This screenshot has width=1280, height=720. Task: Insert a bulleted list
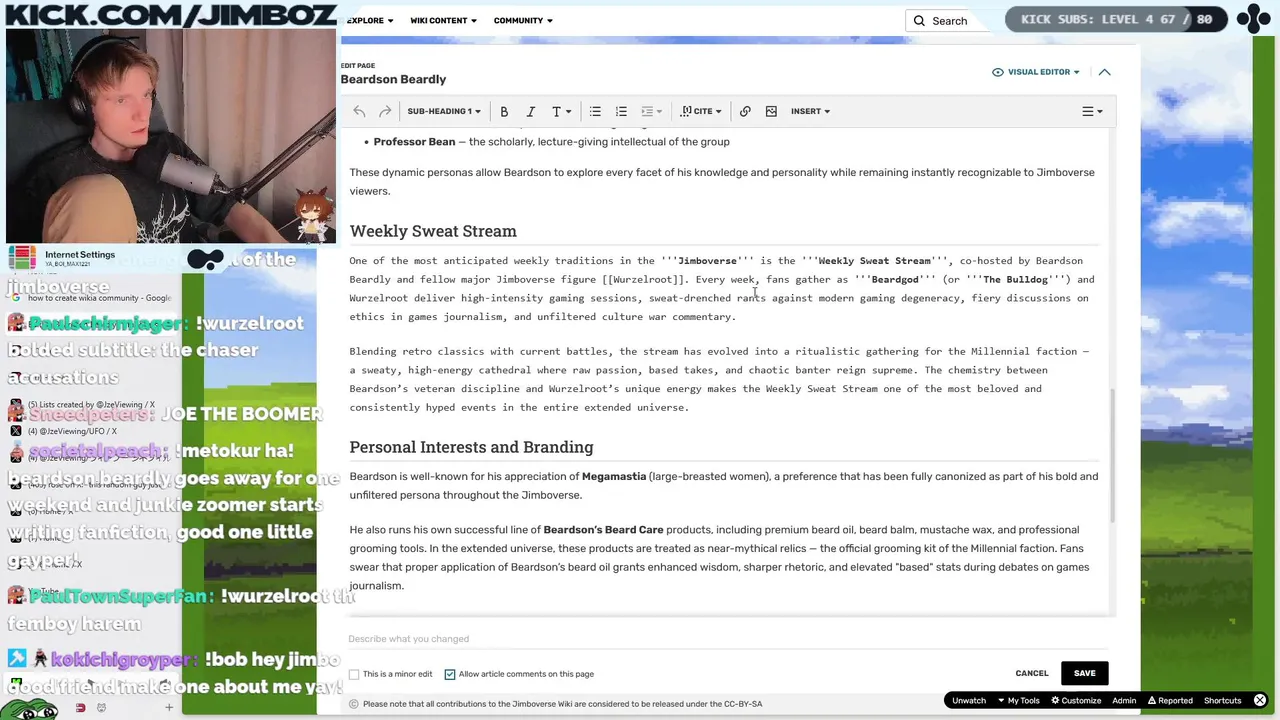pos(595,111)
